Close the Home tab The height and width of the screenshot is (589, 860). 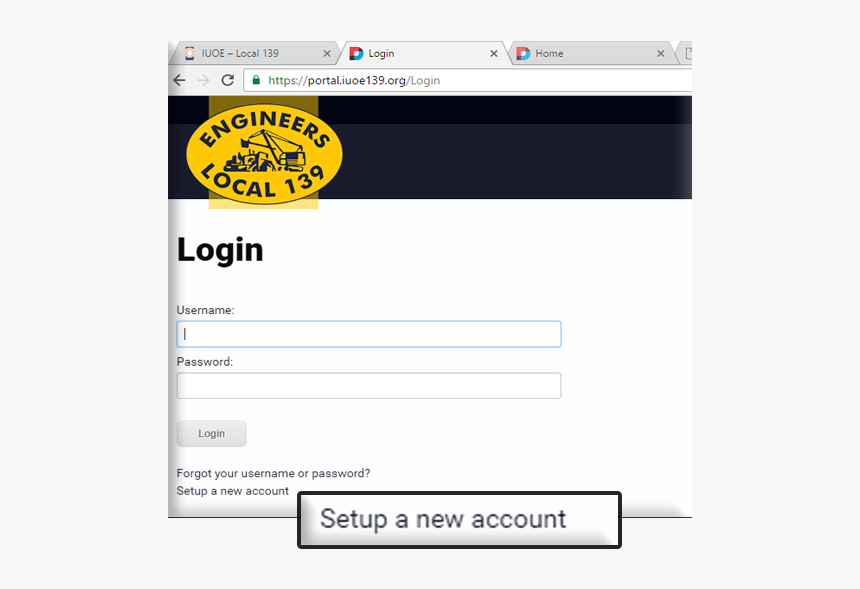[661, 54]
